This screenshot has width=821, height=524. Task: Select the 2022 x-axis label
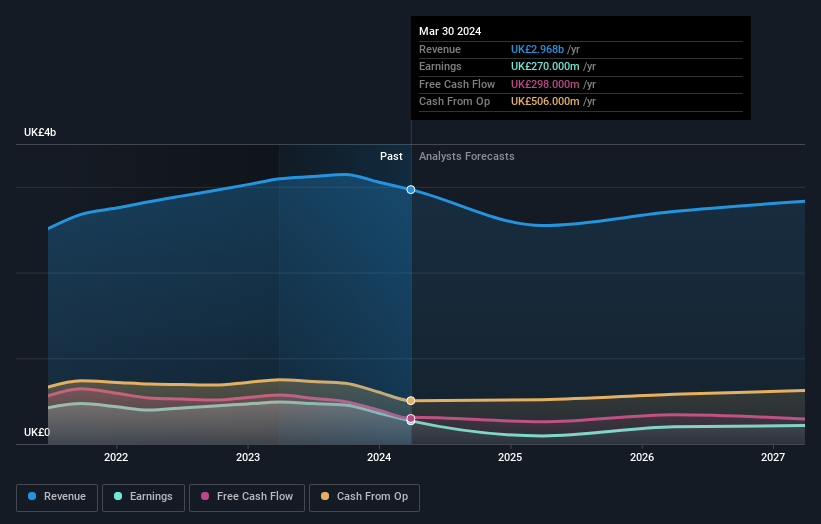click(x=116, y=457)
